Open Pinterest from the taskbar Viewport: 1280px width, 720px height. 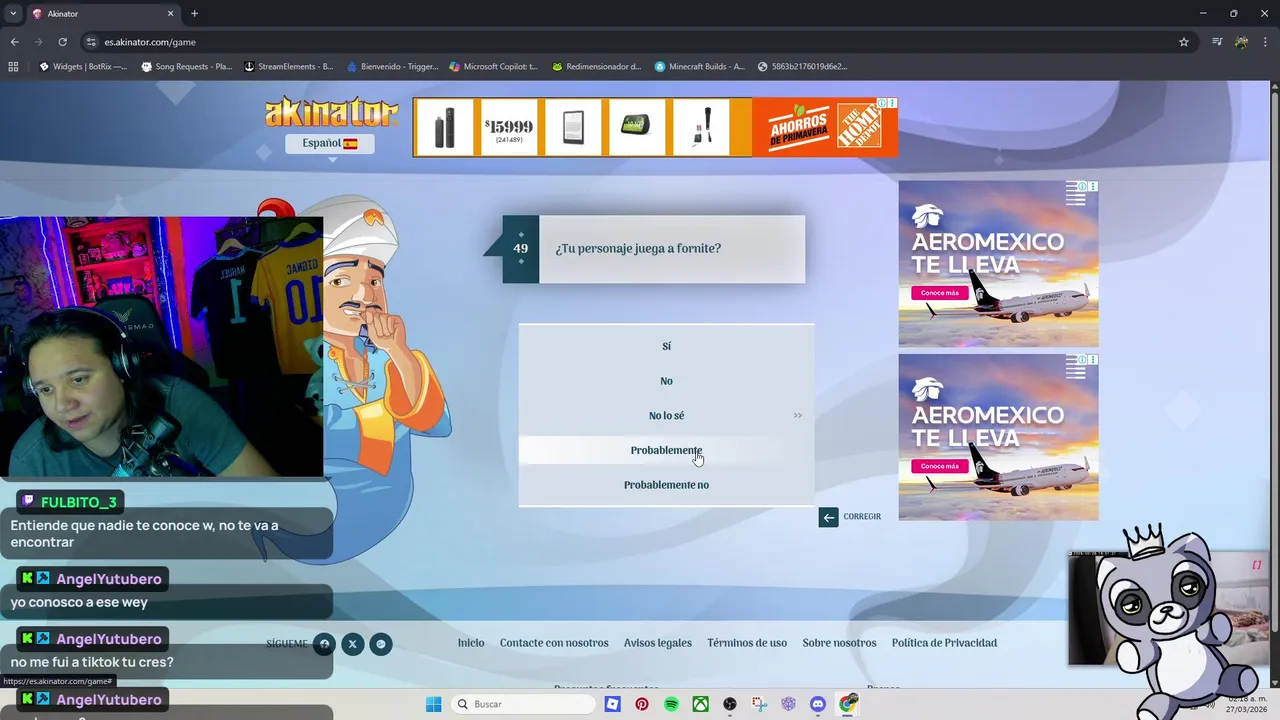tap(642, 704)
